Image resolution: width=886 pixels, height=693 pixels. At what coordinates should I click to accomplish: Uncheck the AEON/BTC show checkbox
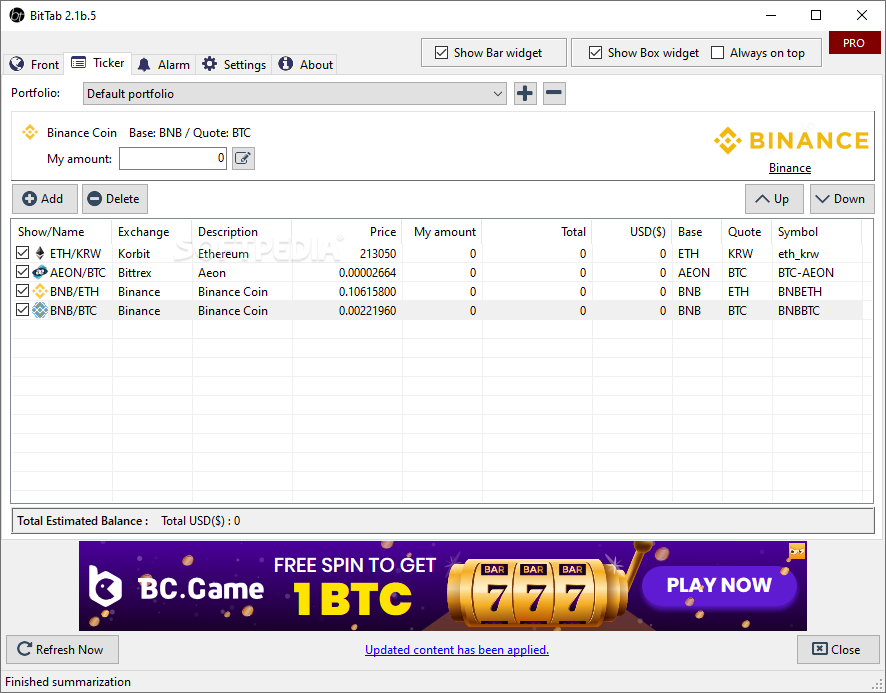click(23, 272)
